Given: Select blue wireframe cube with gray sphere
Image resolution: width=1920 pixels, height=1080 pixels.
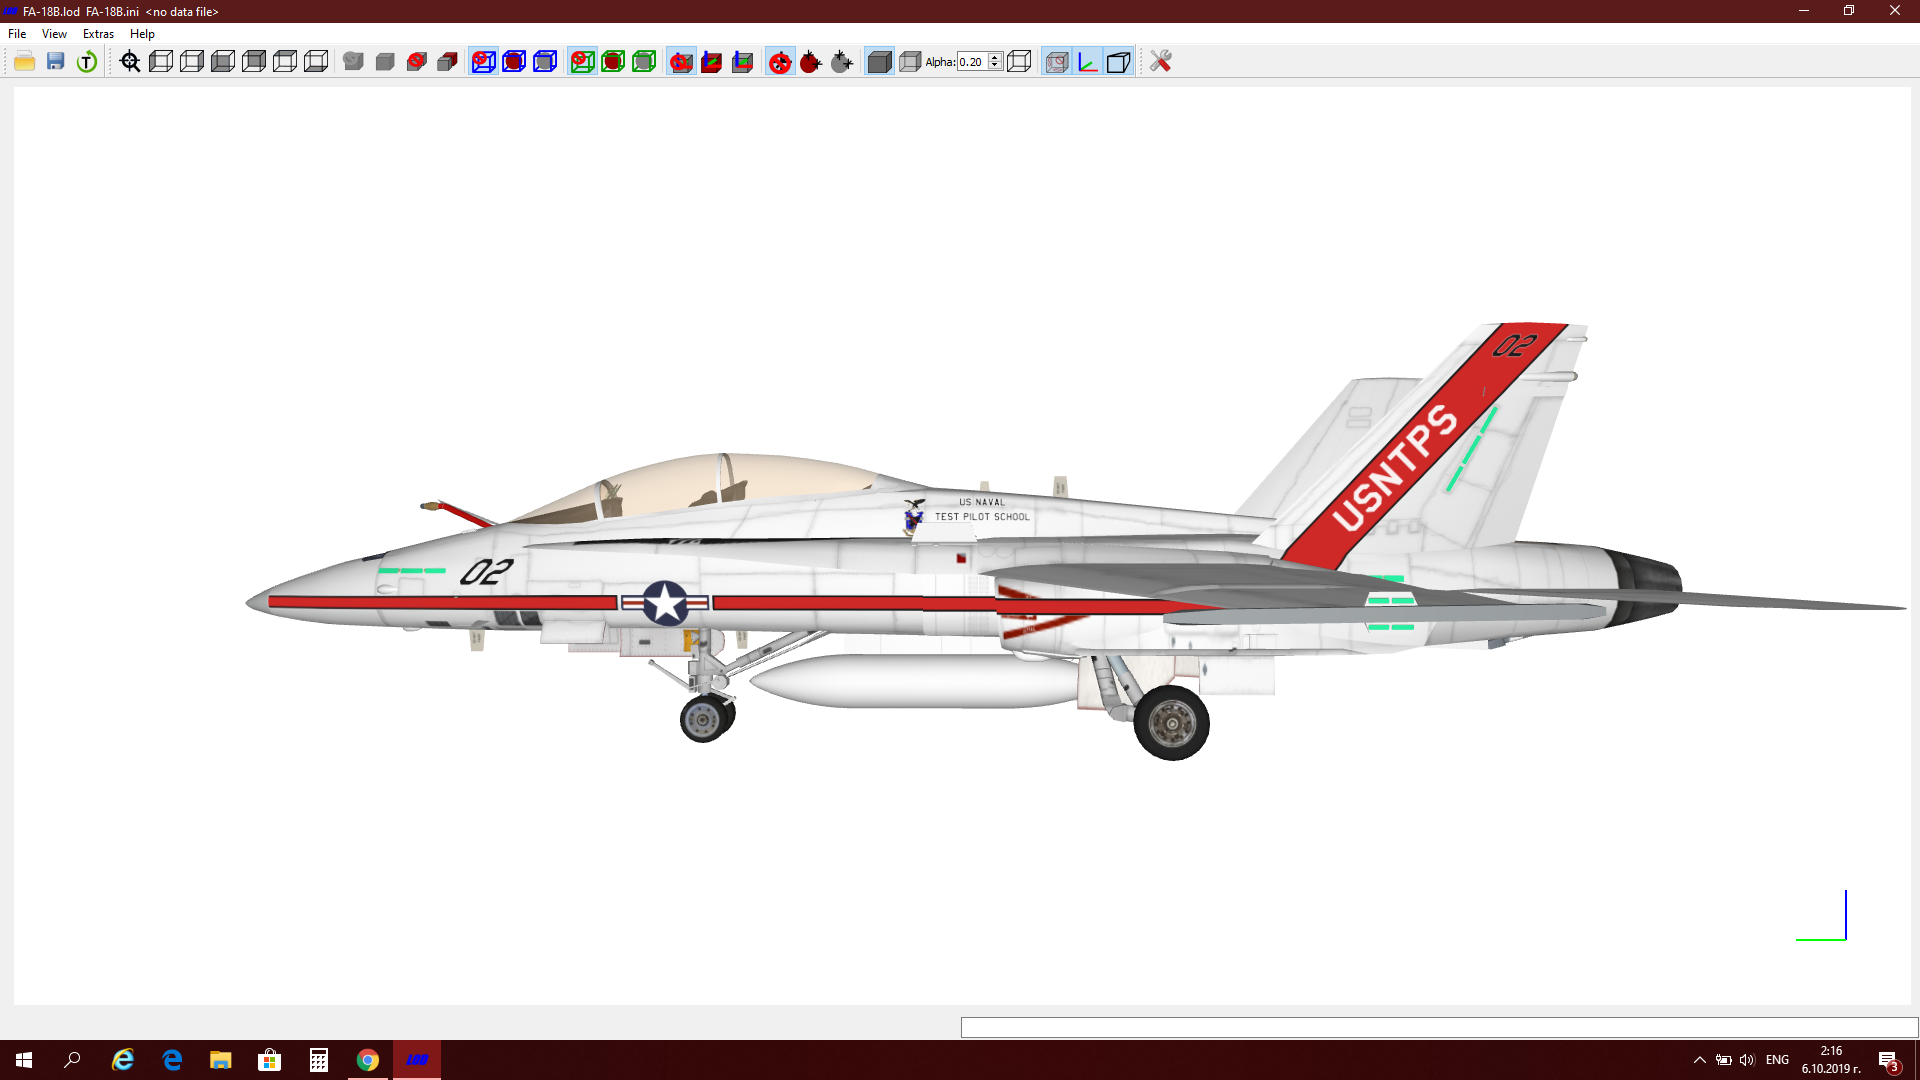Looking at the screenshot, I should 545,62.
